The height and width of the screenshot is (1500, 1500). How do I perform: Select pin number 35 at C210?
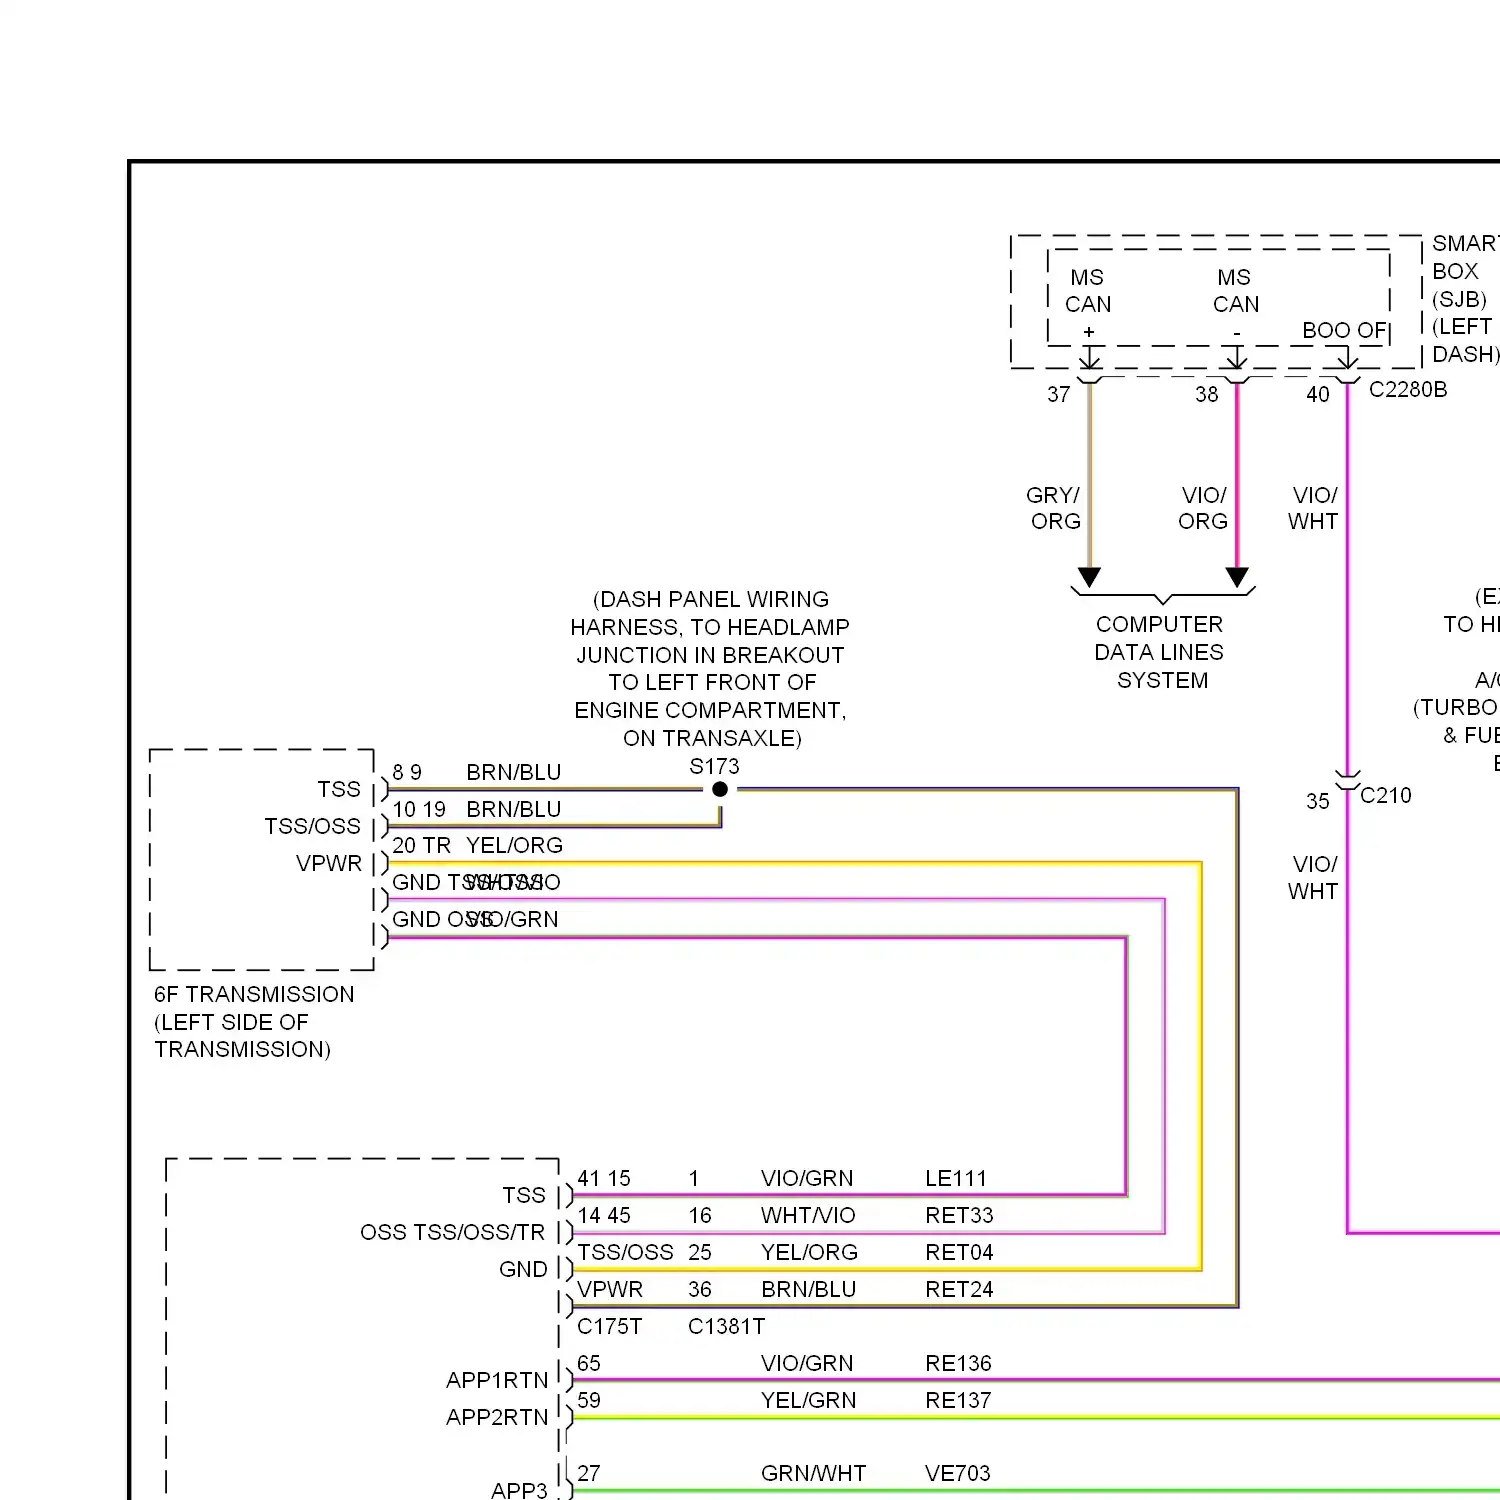coord(1318,801)
